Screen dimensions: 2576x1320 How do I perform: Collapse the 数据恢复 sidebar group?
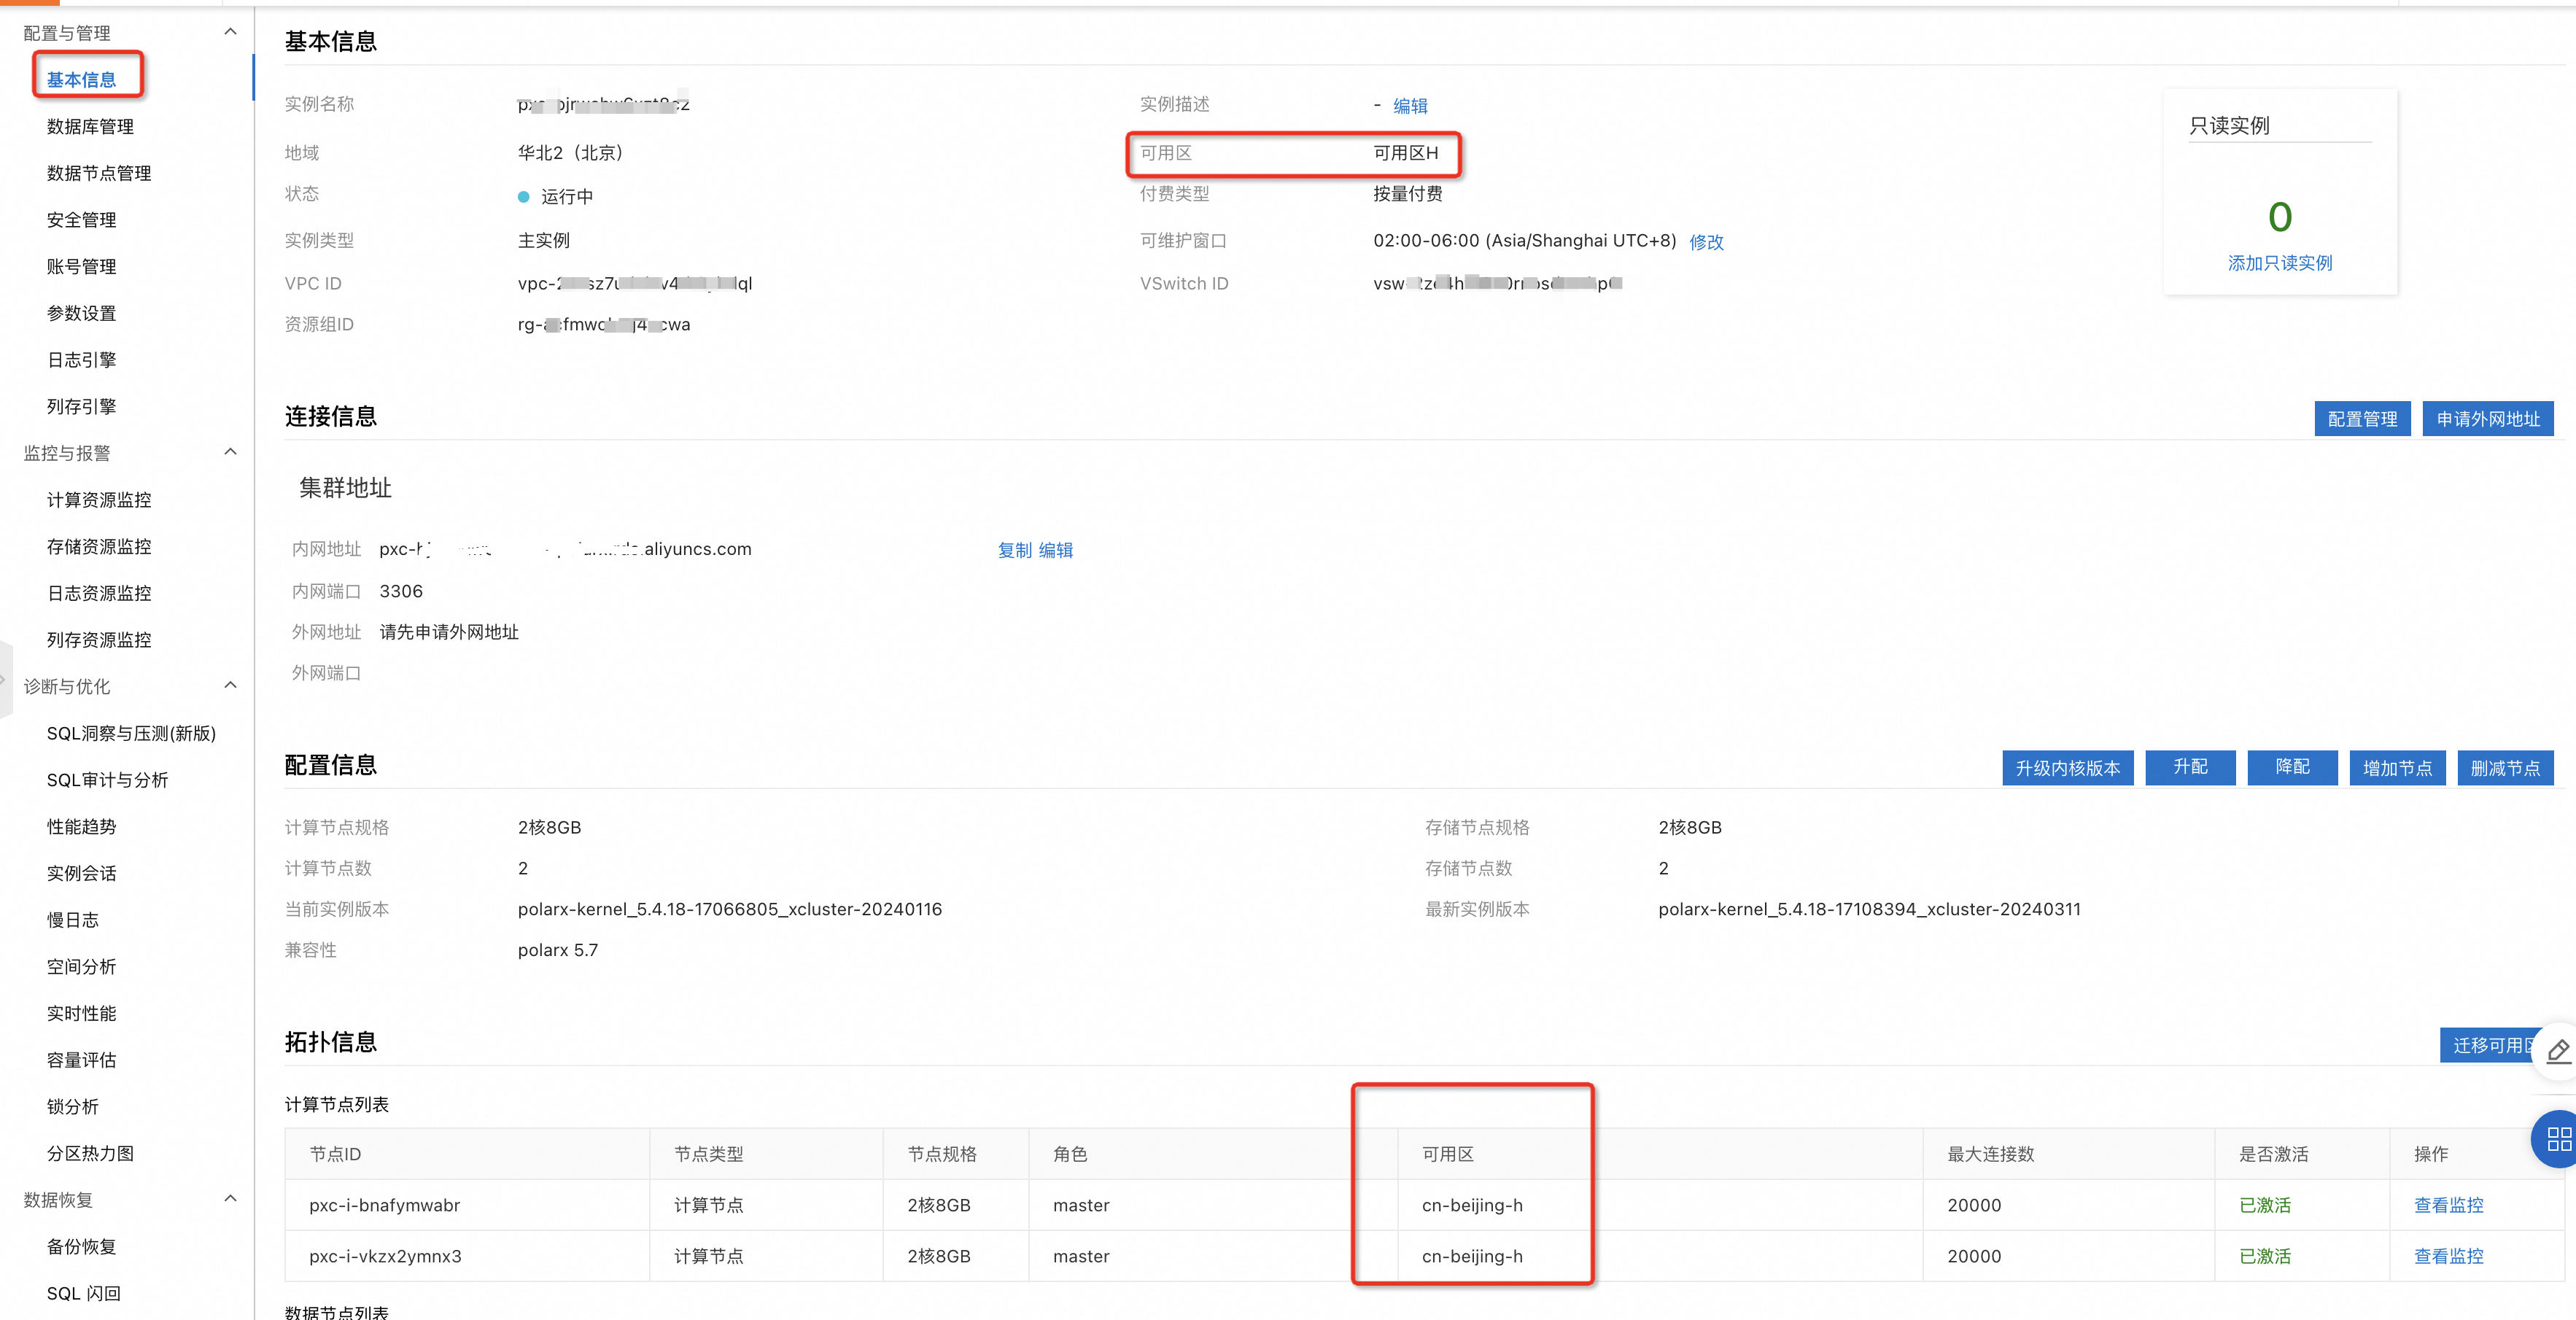click(x=230, y=1198)
